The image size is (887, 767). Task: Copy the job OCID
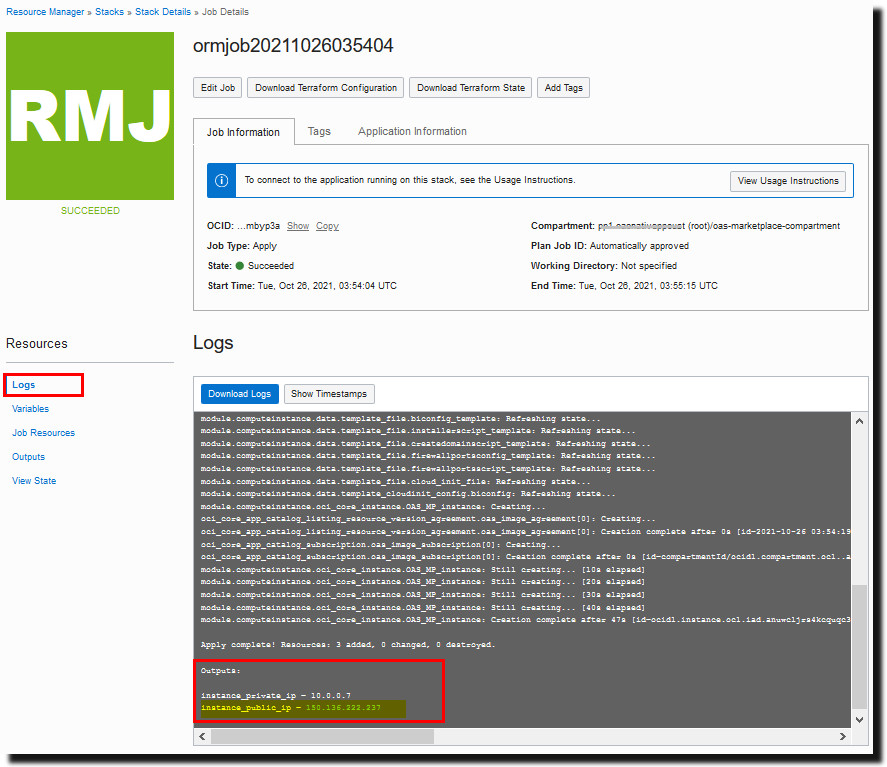point(327,225)
